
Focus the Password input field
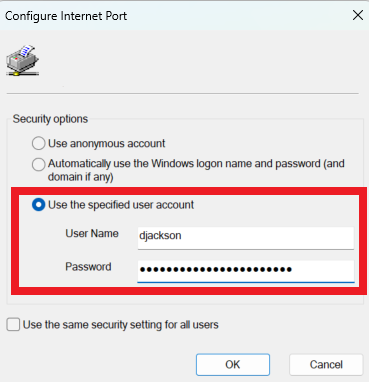[x=246, y=271]
